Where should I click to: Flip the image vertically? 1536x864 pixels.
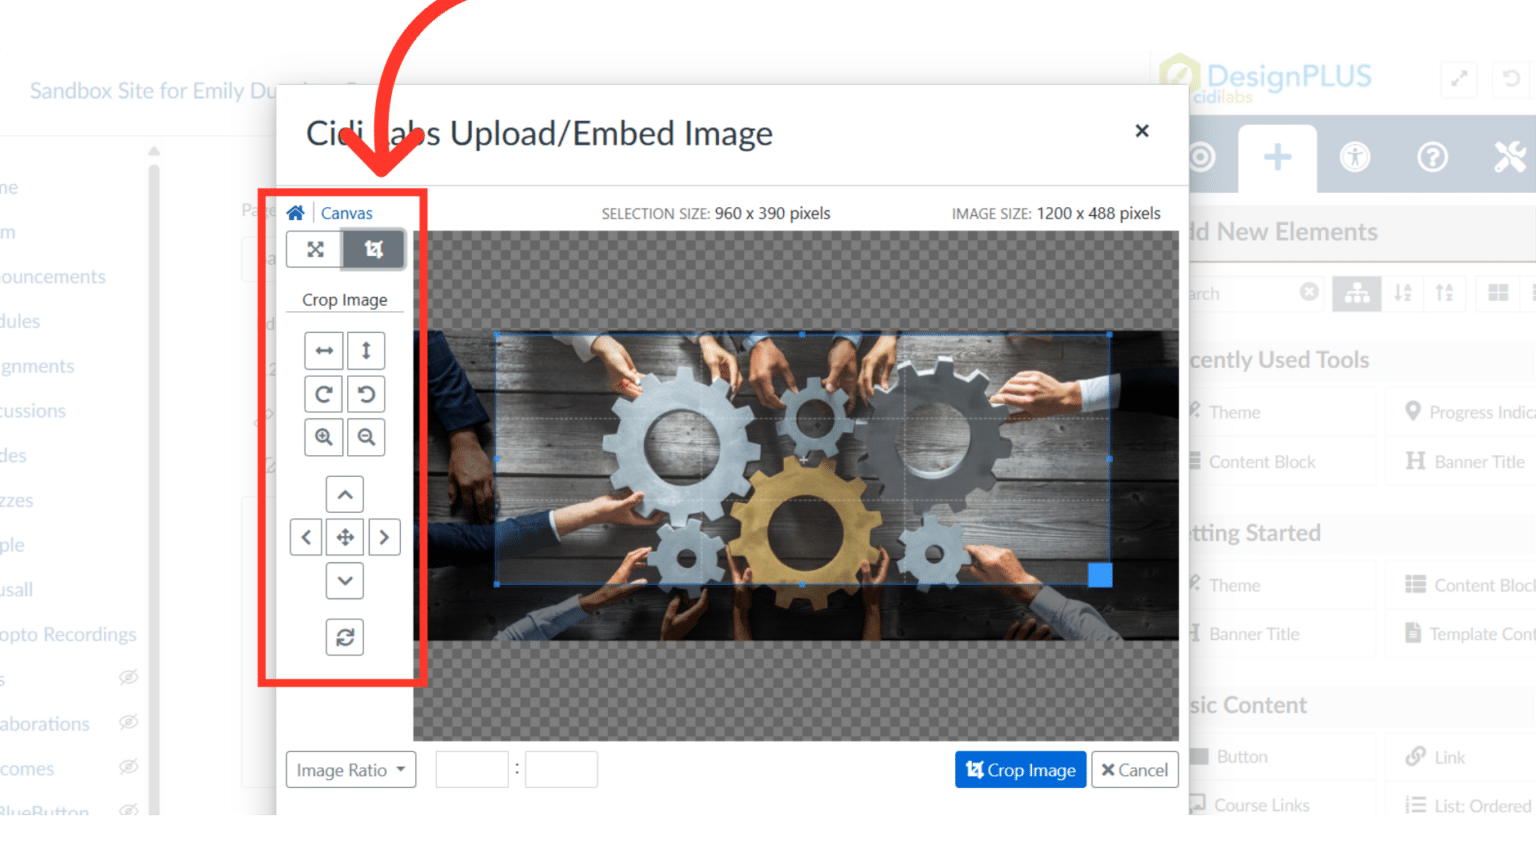[x=366, y=350]
